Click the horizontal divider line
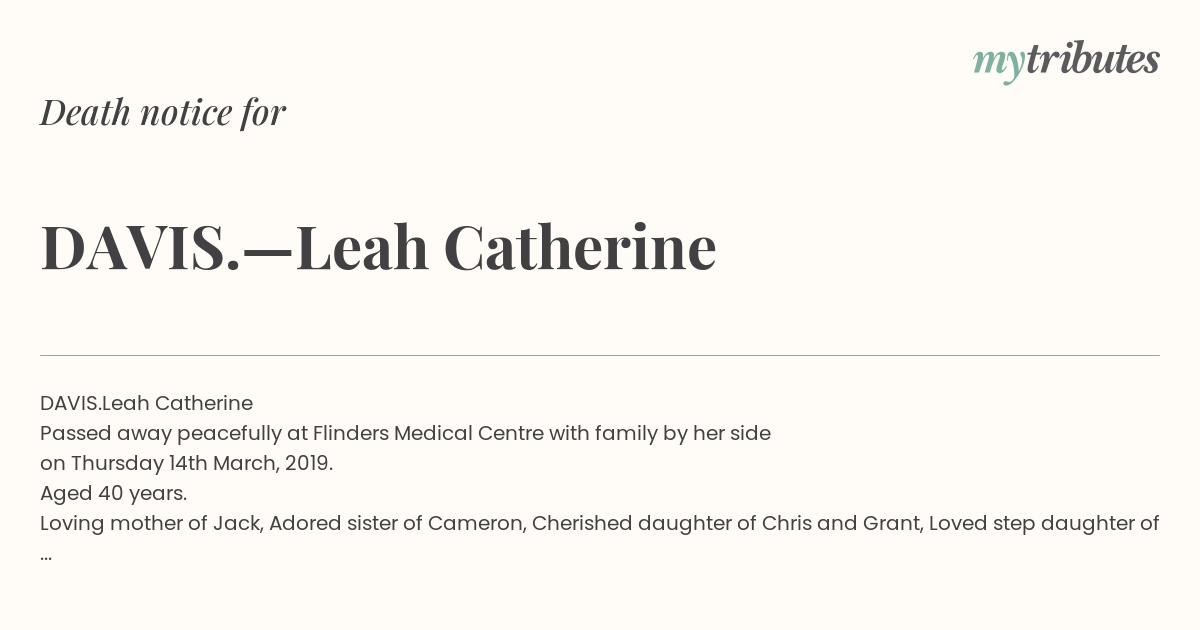Screen dimensions: 1200x630 pos(600,355)
